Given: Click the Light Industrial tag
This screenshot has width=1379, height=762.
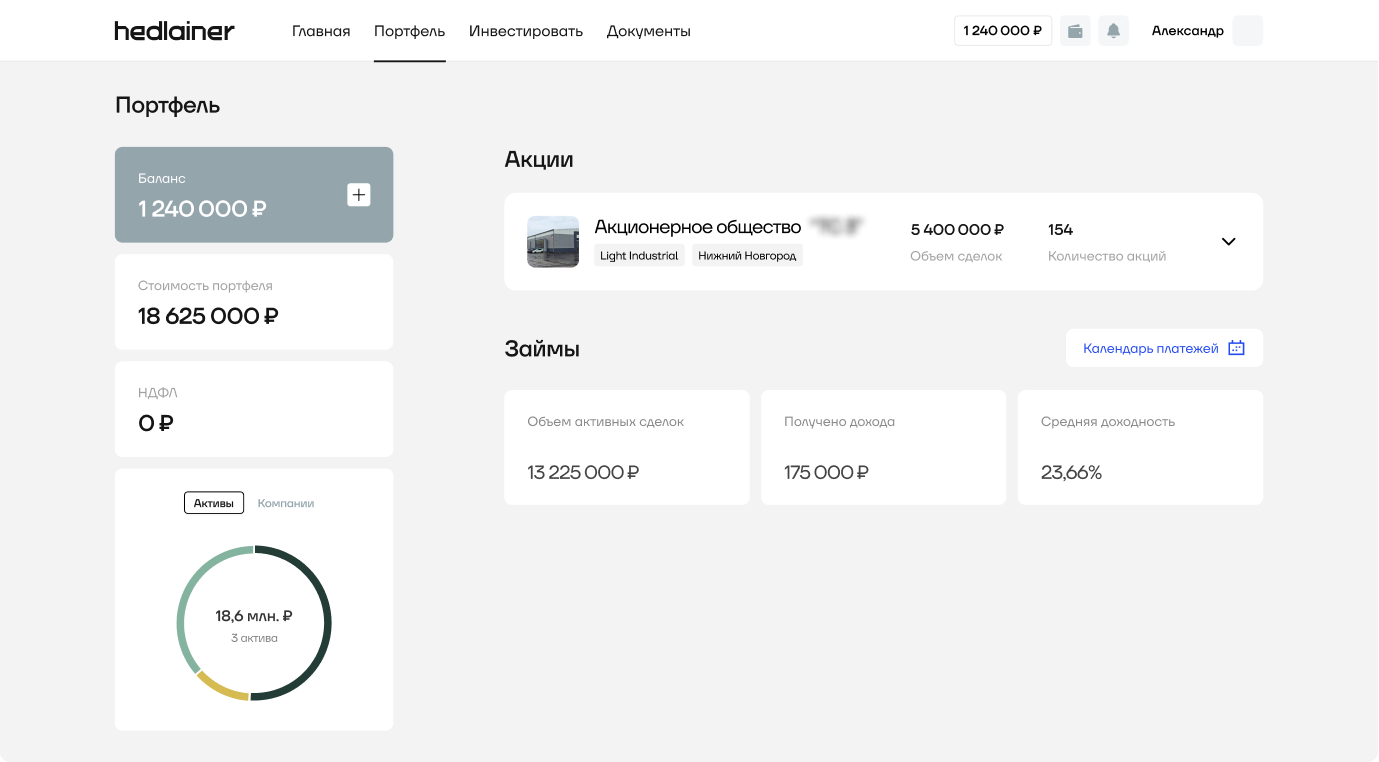Looking at the screenshot, I should click(639, 256).
